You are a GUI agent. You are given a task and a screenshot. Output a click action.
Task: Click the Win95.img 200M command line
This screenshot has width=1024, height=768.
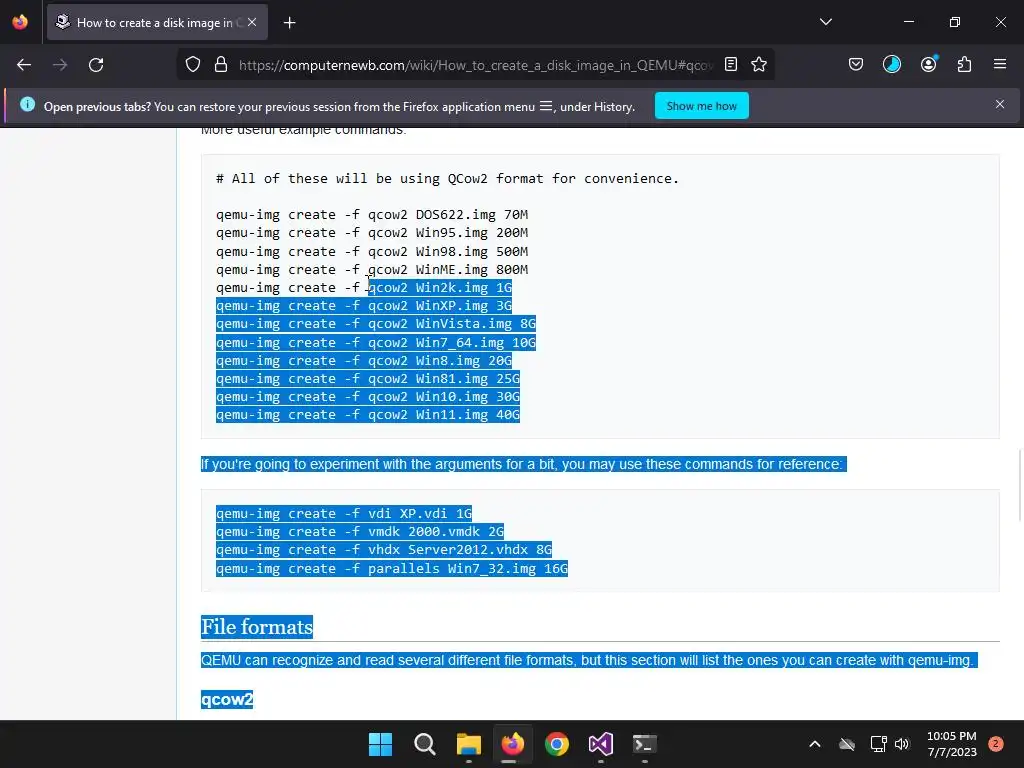click(372, 232)
